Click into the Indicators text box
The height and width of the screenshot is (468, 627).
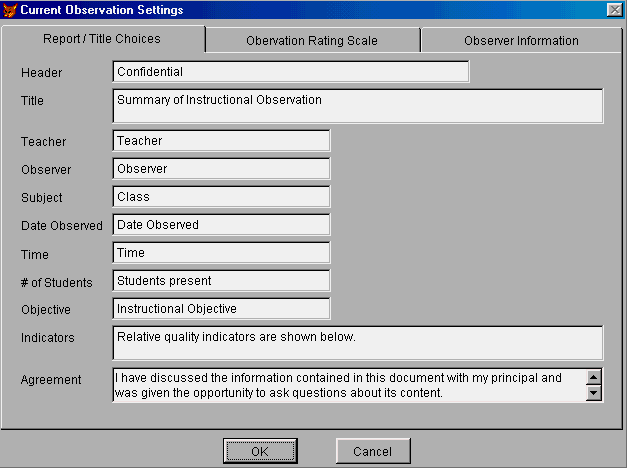coord(358,343)
